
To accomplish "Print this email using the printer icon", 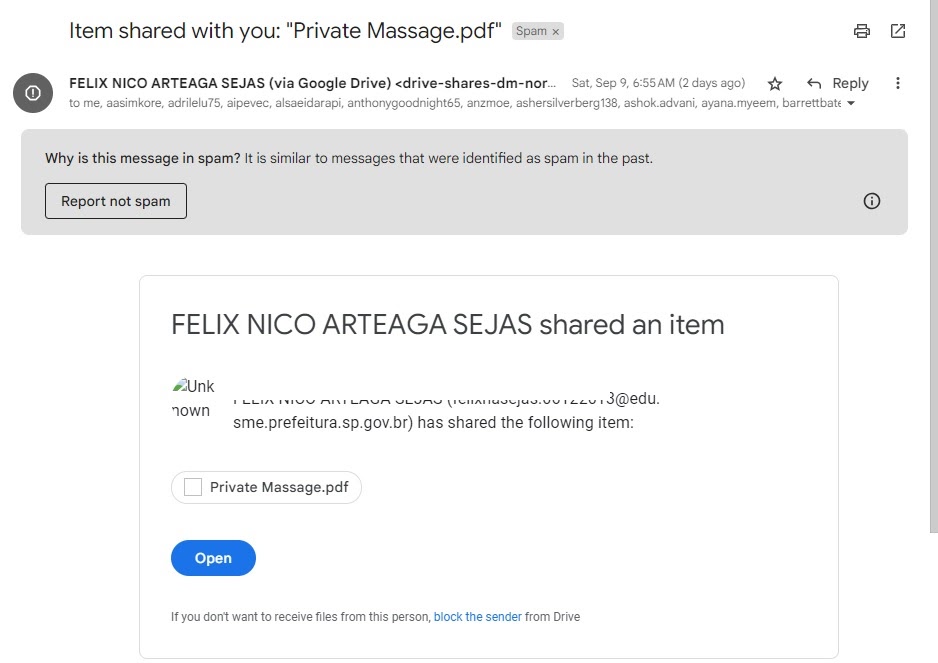I will pos(862,31).
